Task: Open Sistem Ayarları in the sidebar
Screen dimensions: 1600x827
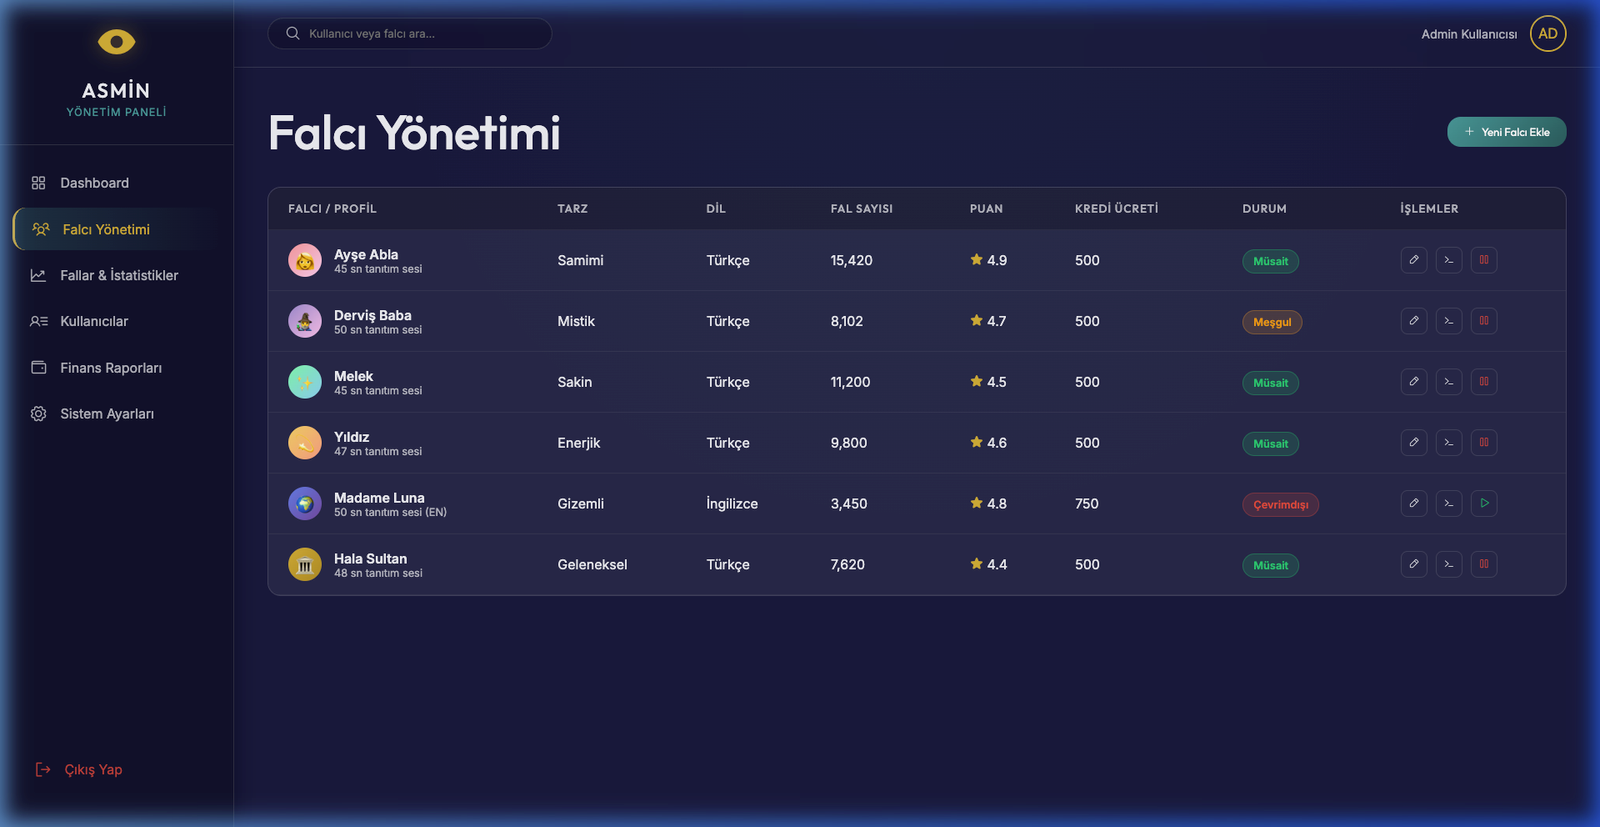Action: coord(106,414)
